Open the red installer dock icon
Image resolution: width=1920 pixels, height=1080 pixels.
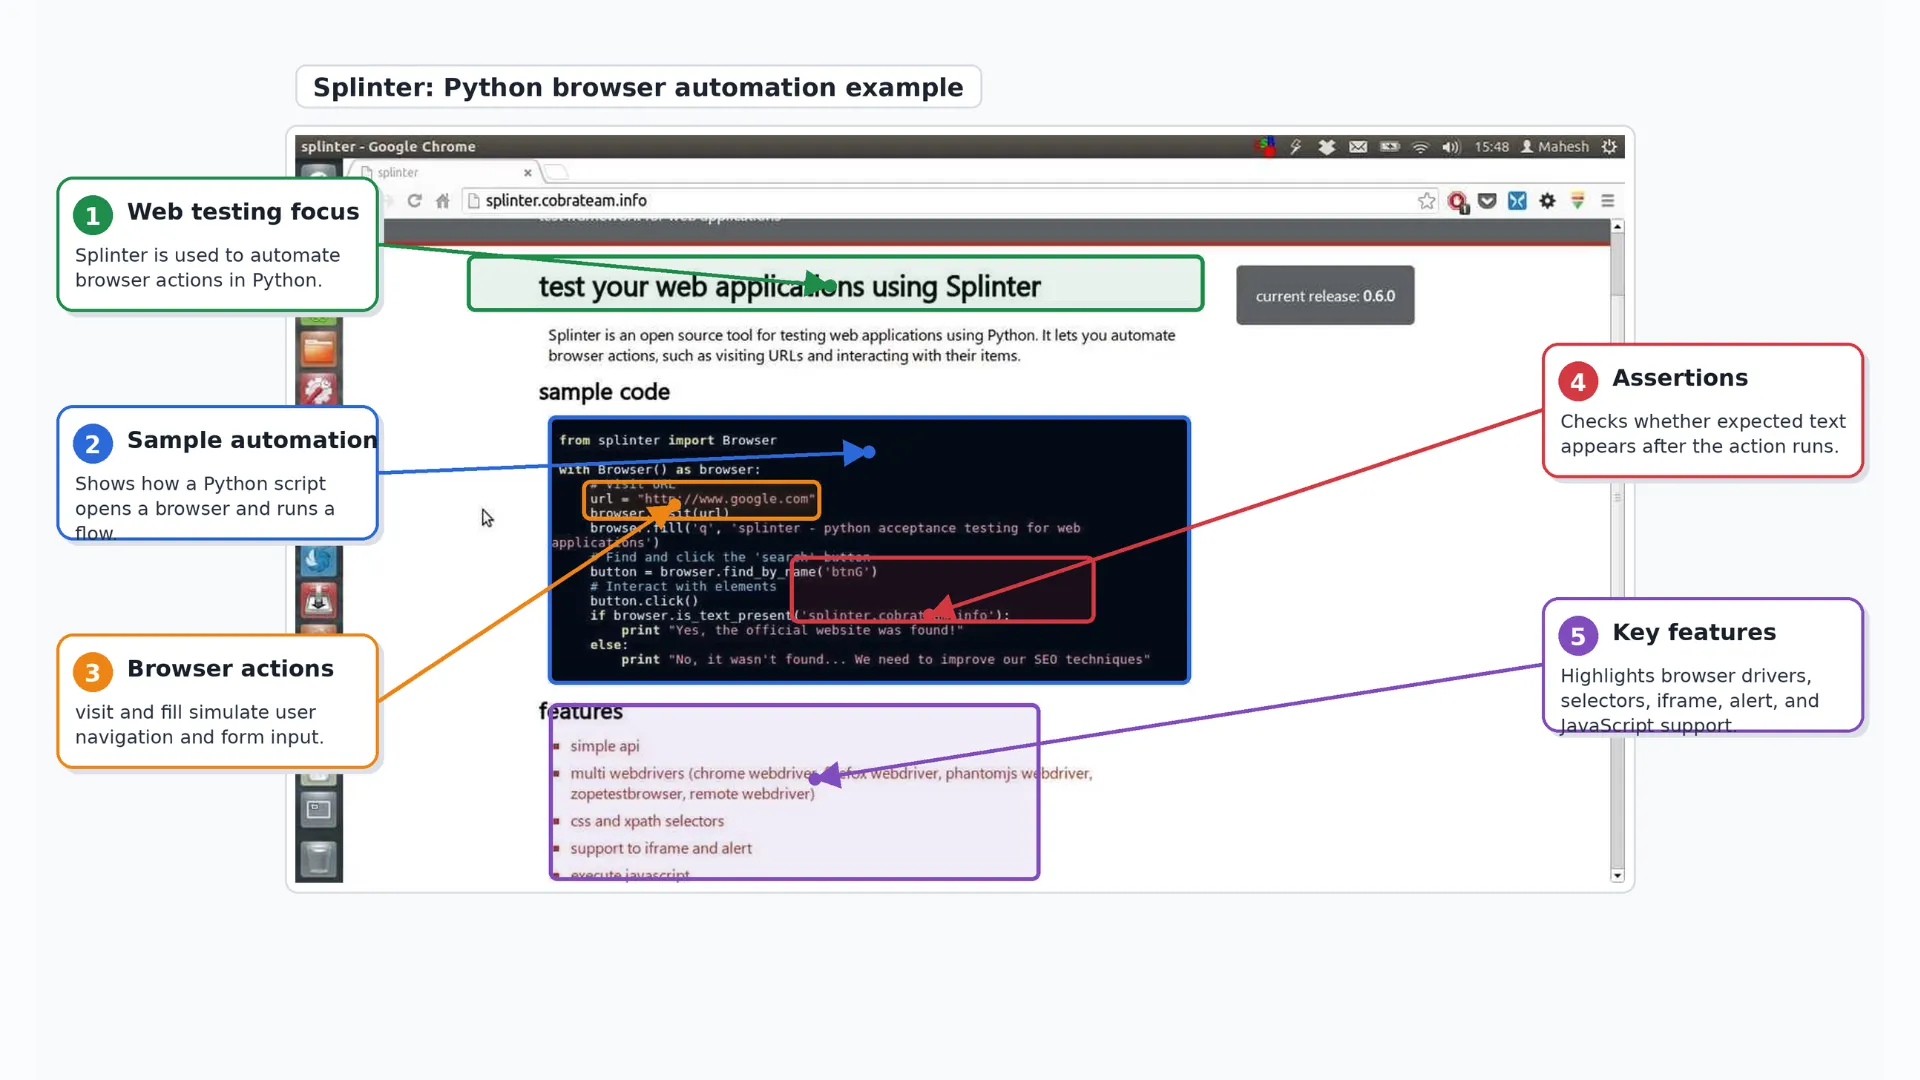click(x=319, y=601)
